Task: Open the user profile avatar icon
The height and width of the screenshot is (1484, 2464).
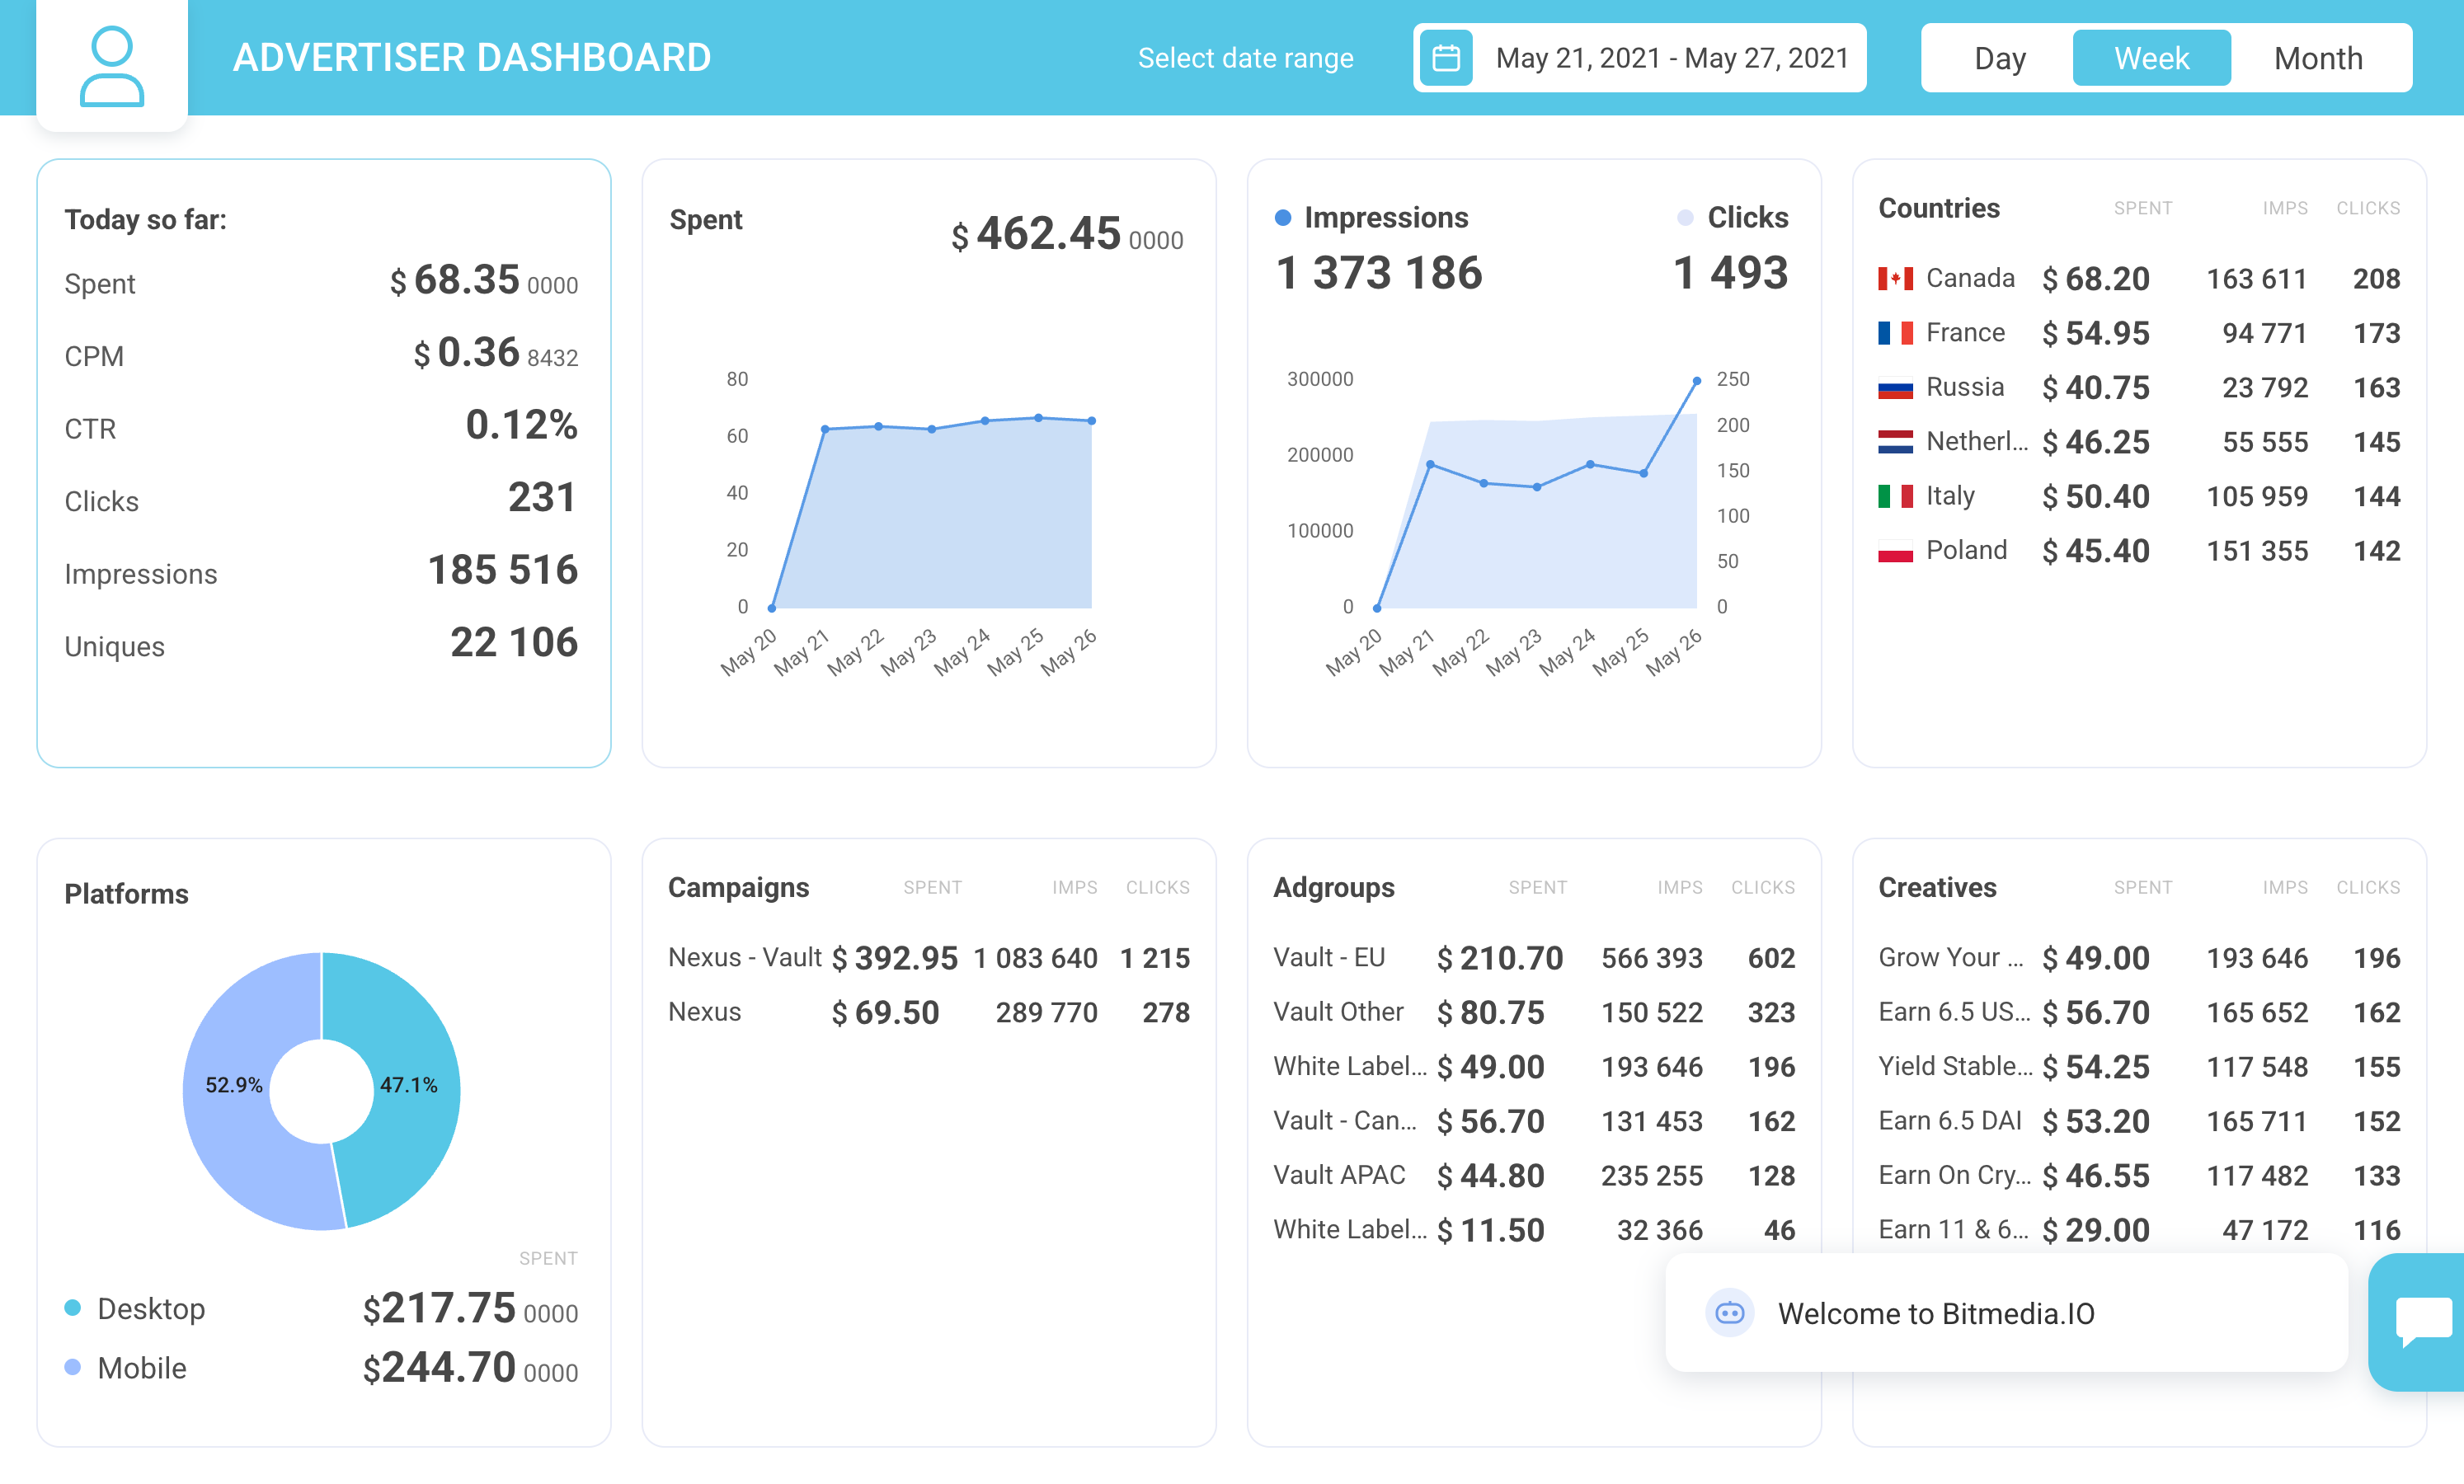Action: coord(111,65)
